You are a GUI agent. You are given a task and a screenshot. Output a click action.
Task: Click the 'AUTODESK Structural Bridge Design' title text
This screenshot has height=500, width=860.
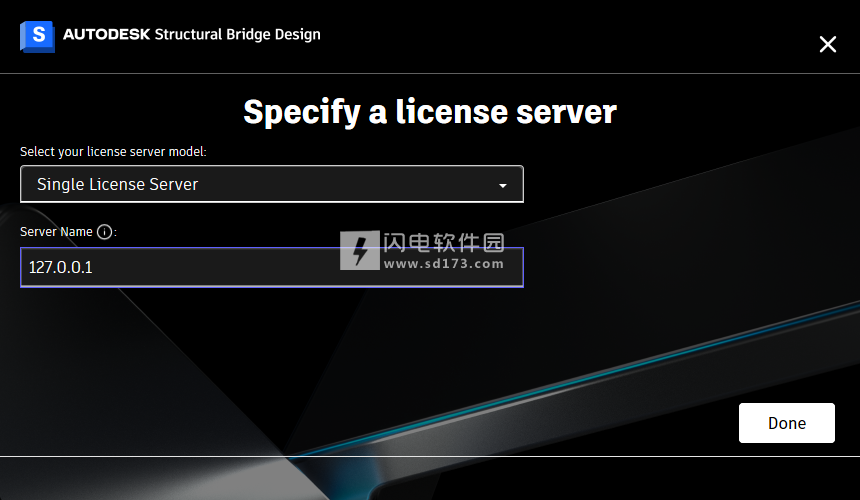click(191, 35)
